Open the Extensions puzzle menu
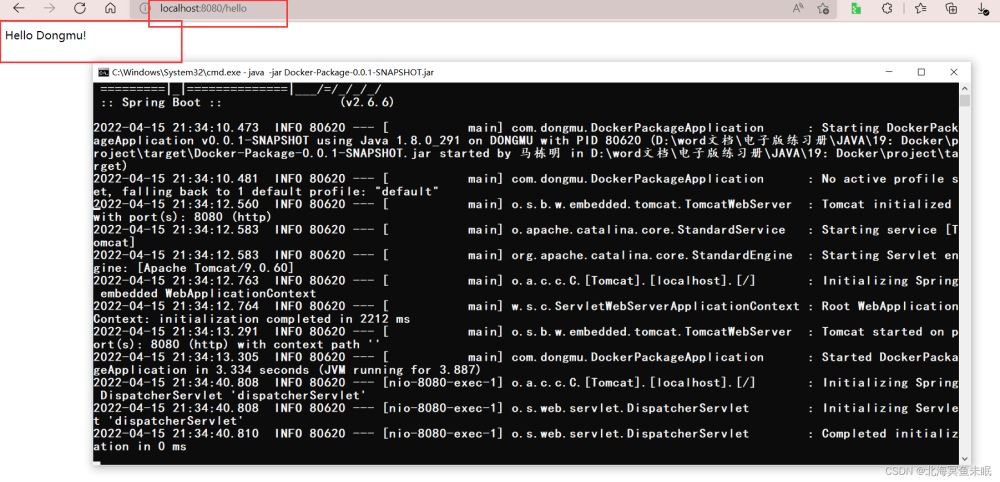The height and width of the screenshot is (482, 1000). (886, 8)
